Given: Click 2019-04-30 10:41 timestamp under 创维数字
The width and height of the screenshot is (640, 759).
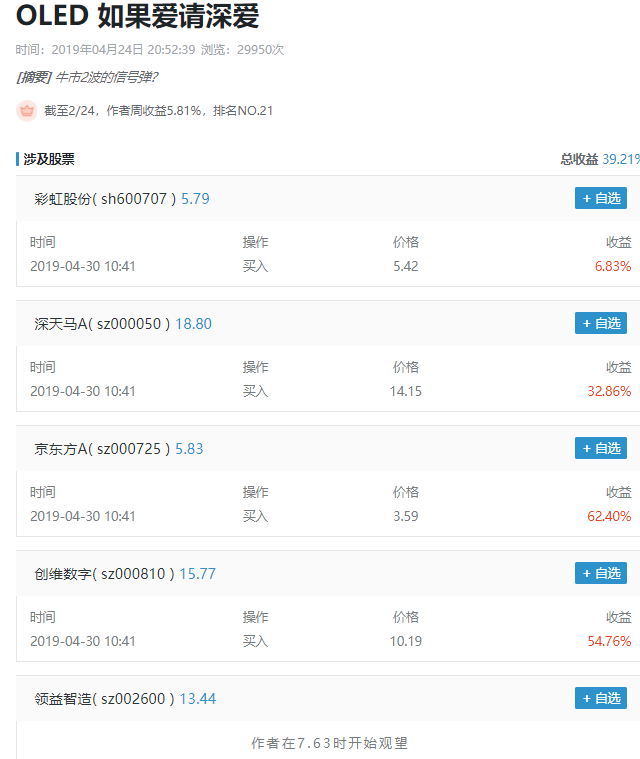Looking at the screenshot, I should tap(83, 641).
